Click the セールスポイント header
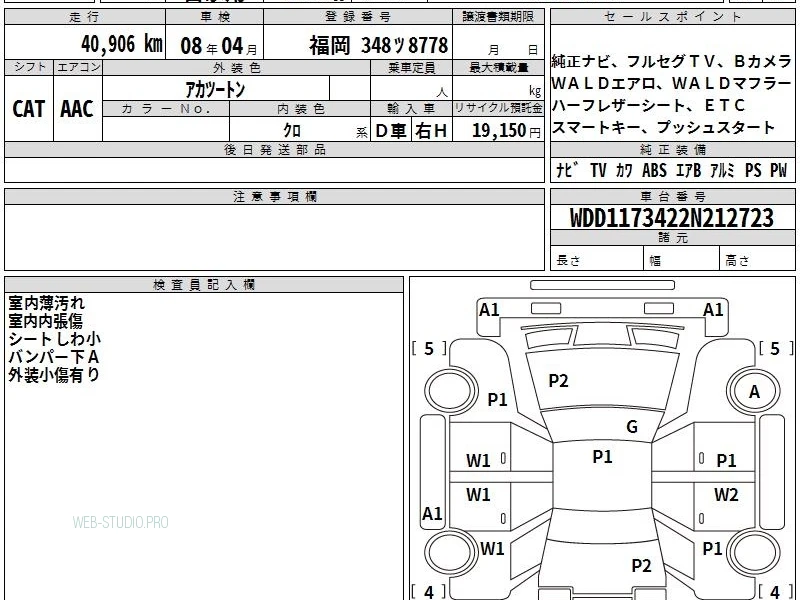The image size is (800, 600). coord(672,17)
